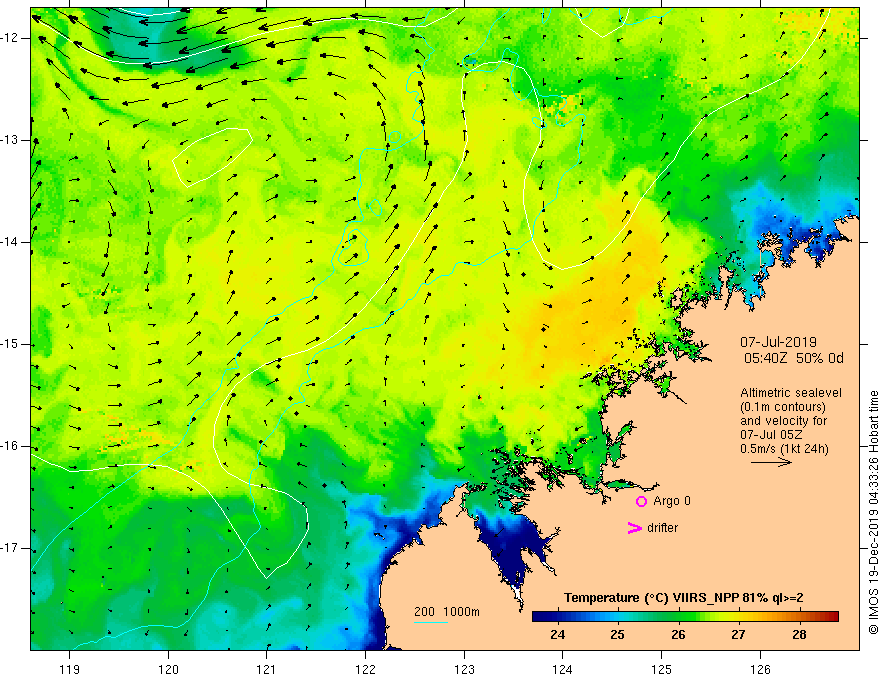Click the '0.5m/s (1kt 24h)' label
Image resolution: width=880 pixels, height=680 pixels.
tap(784, 449)
